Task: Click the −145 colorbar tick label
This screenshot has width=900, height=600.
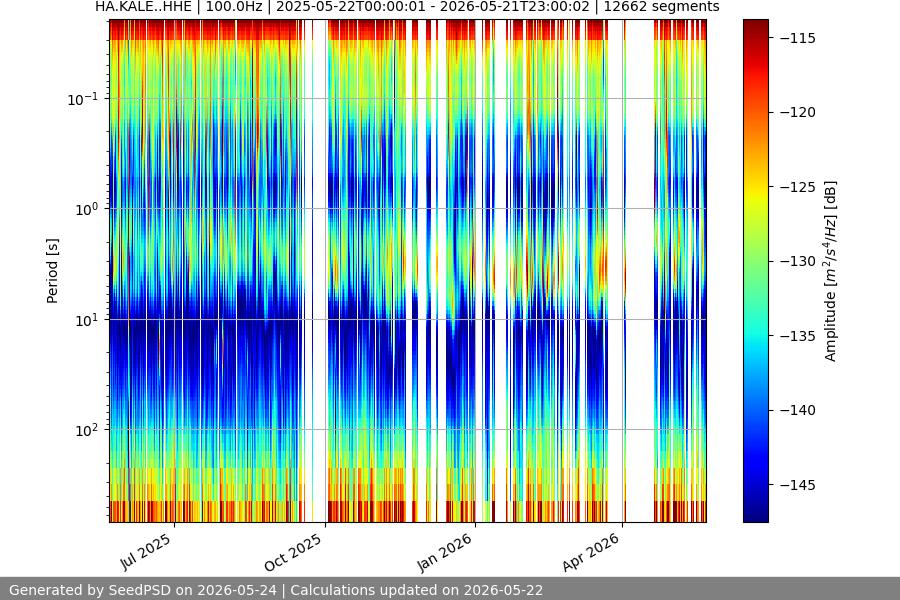Action: (798, 485)
